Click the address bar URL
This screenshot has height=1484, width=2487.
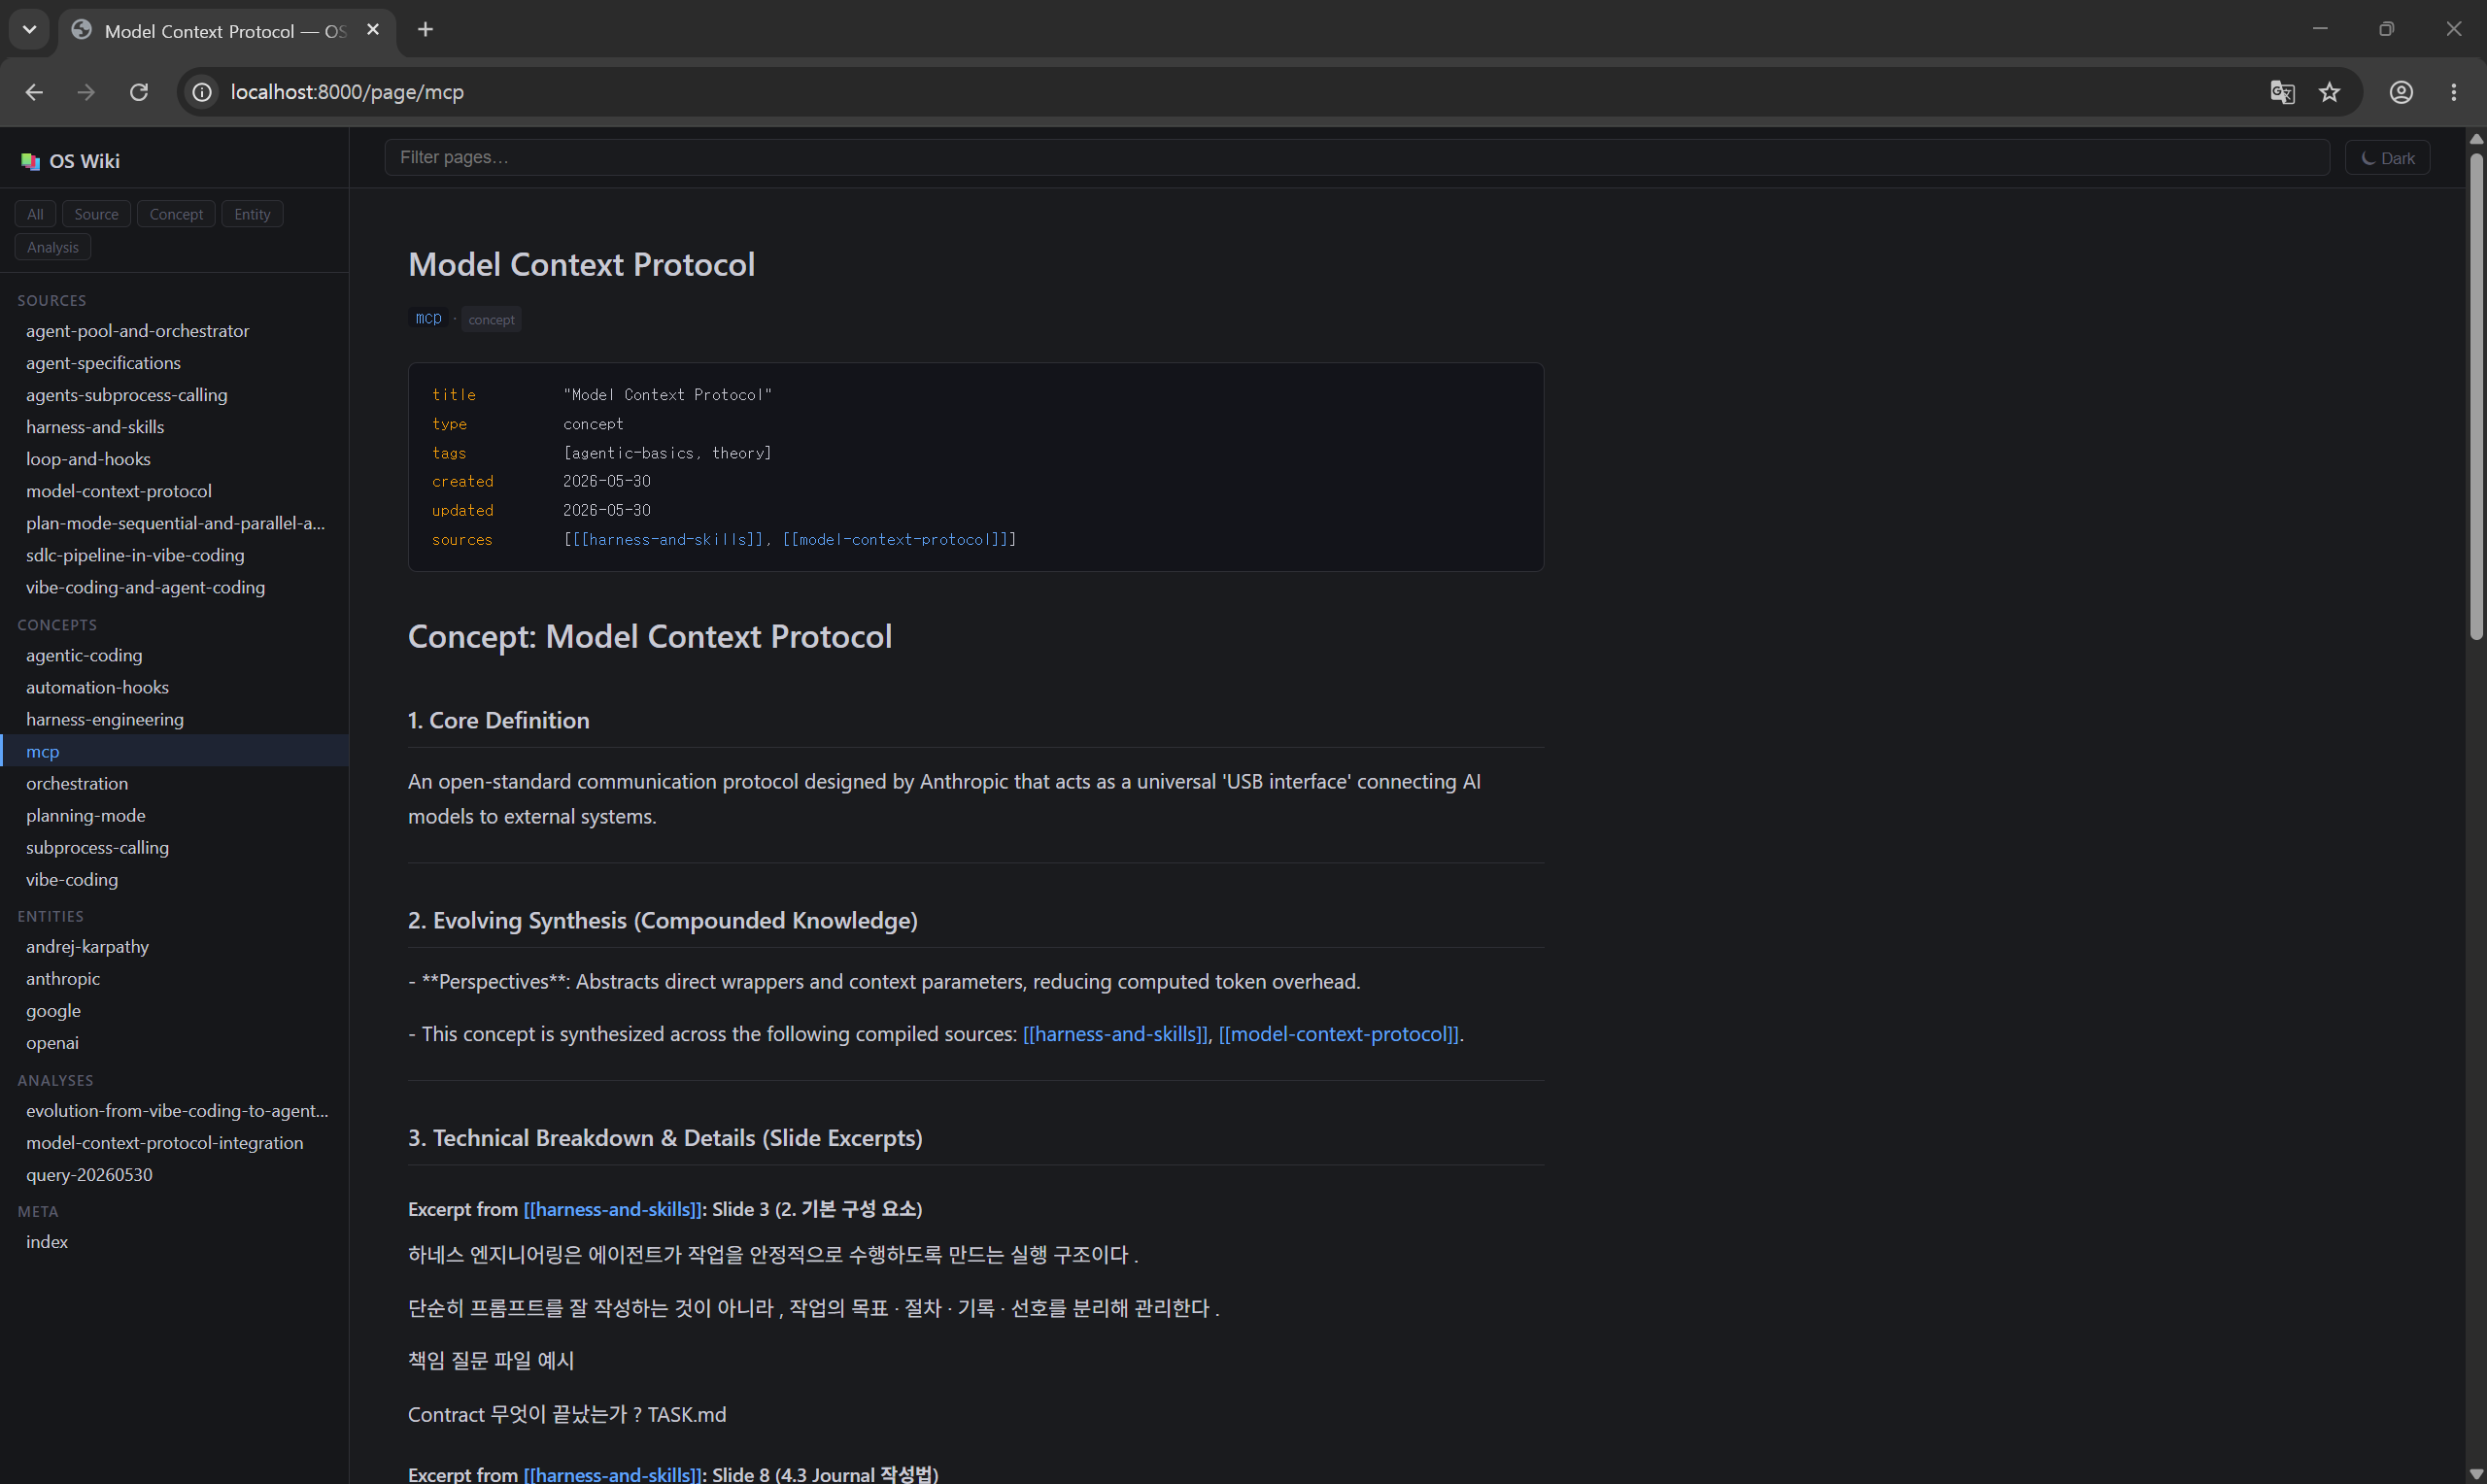pyautogui.click(x=347, y=92)
